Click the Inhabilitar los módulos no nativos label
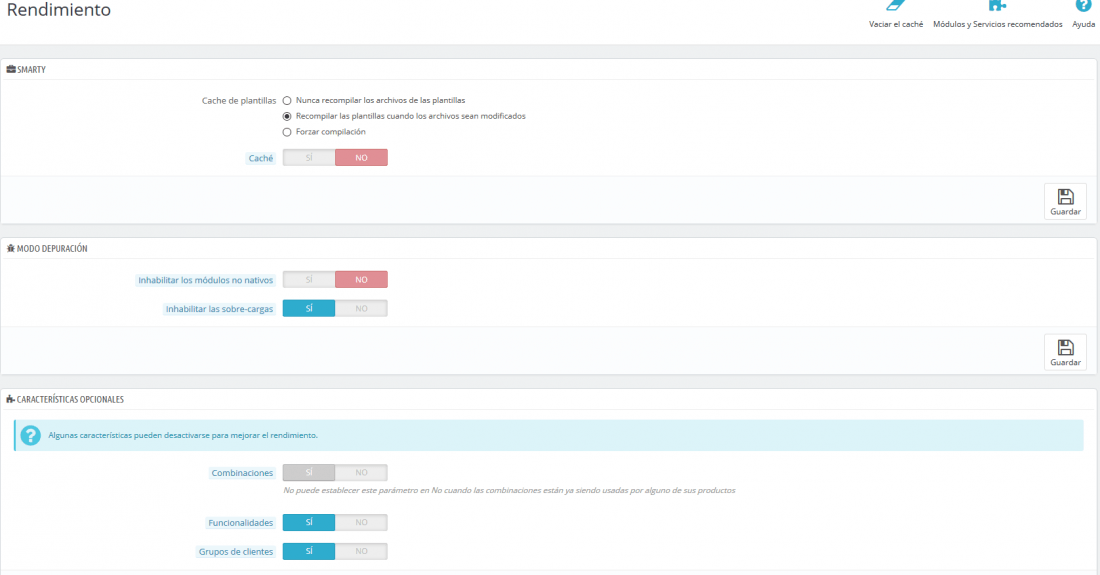Screen dimensions: 1100x575 coord(206,280)
